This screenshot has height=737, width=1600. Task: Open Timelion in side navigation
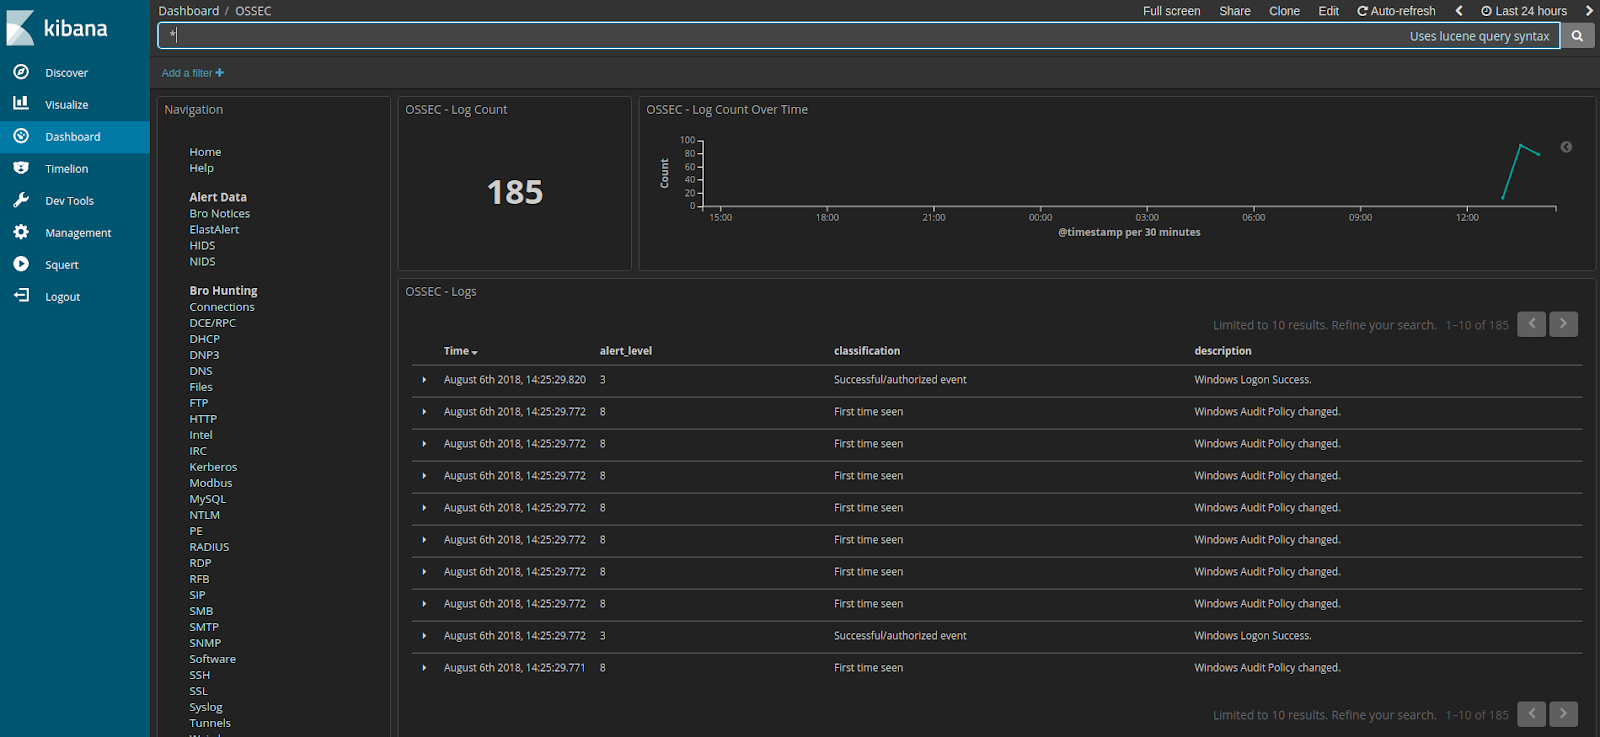click(x=66, y=169)
